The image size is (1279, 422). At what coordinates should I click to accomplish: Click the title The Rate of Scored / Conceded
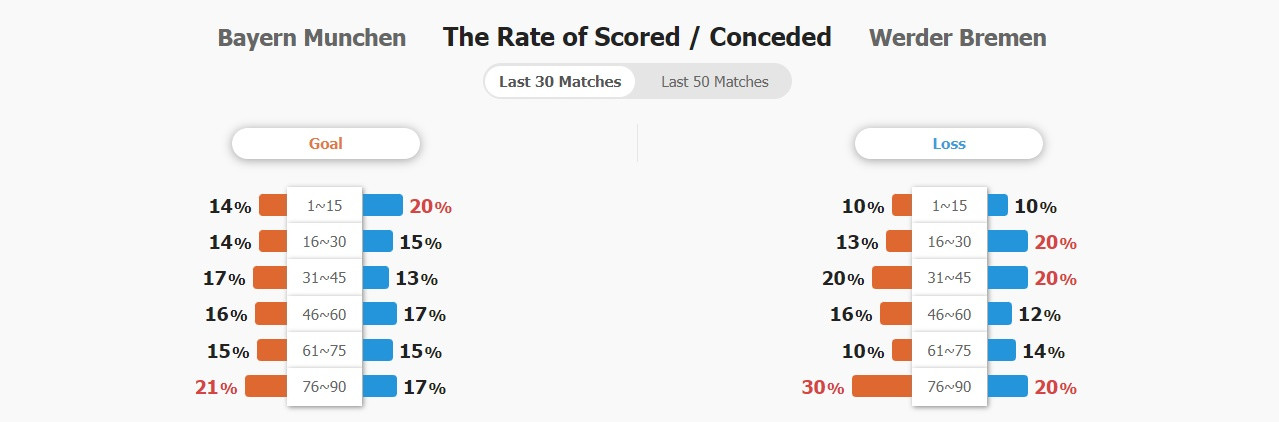[637, 37]
